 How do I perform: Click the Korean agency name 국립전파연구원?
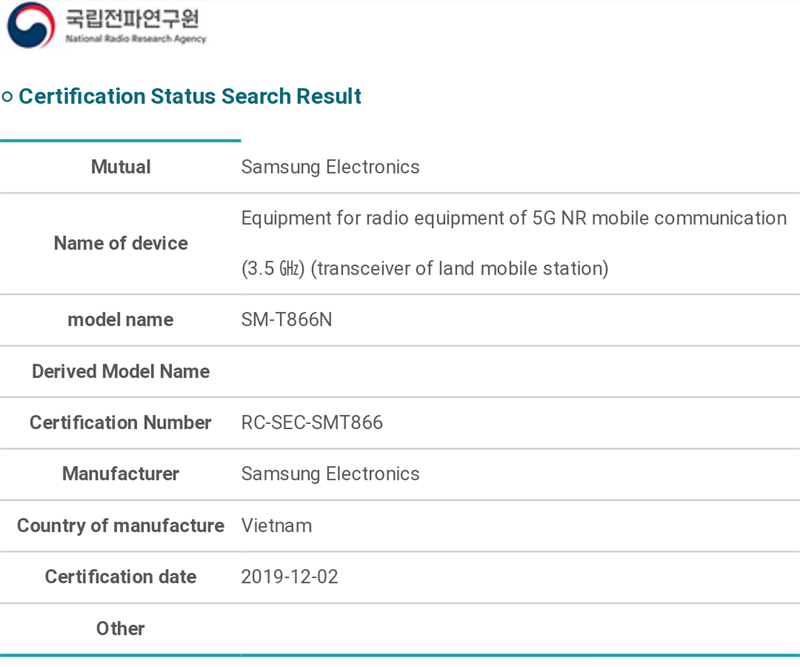click(133, 19)
